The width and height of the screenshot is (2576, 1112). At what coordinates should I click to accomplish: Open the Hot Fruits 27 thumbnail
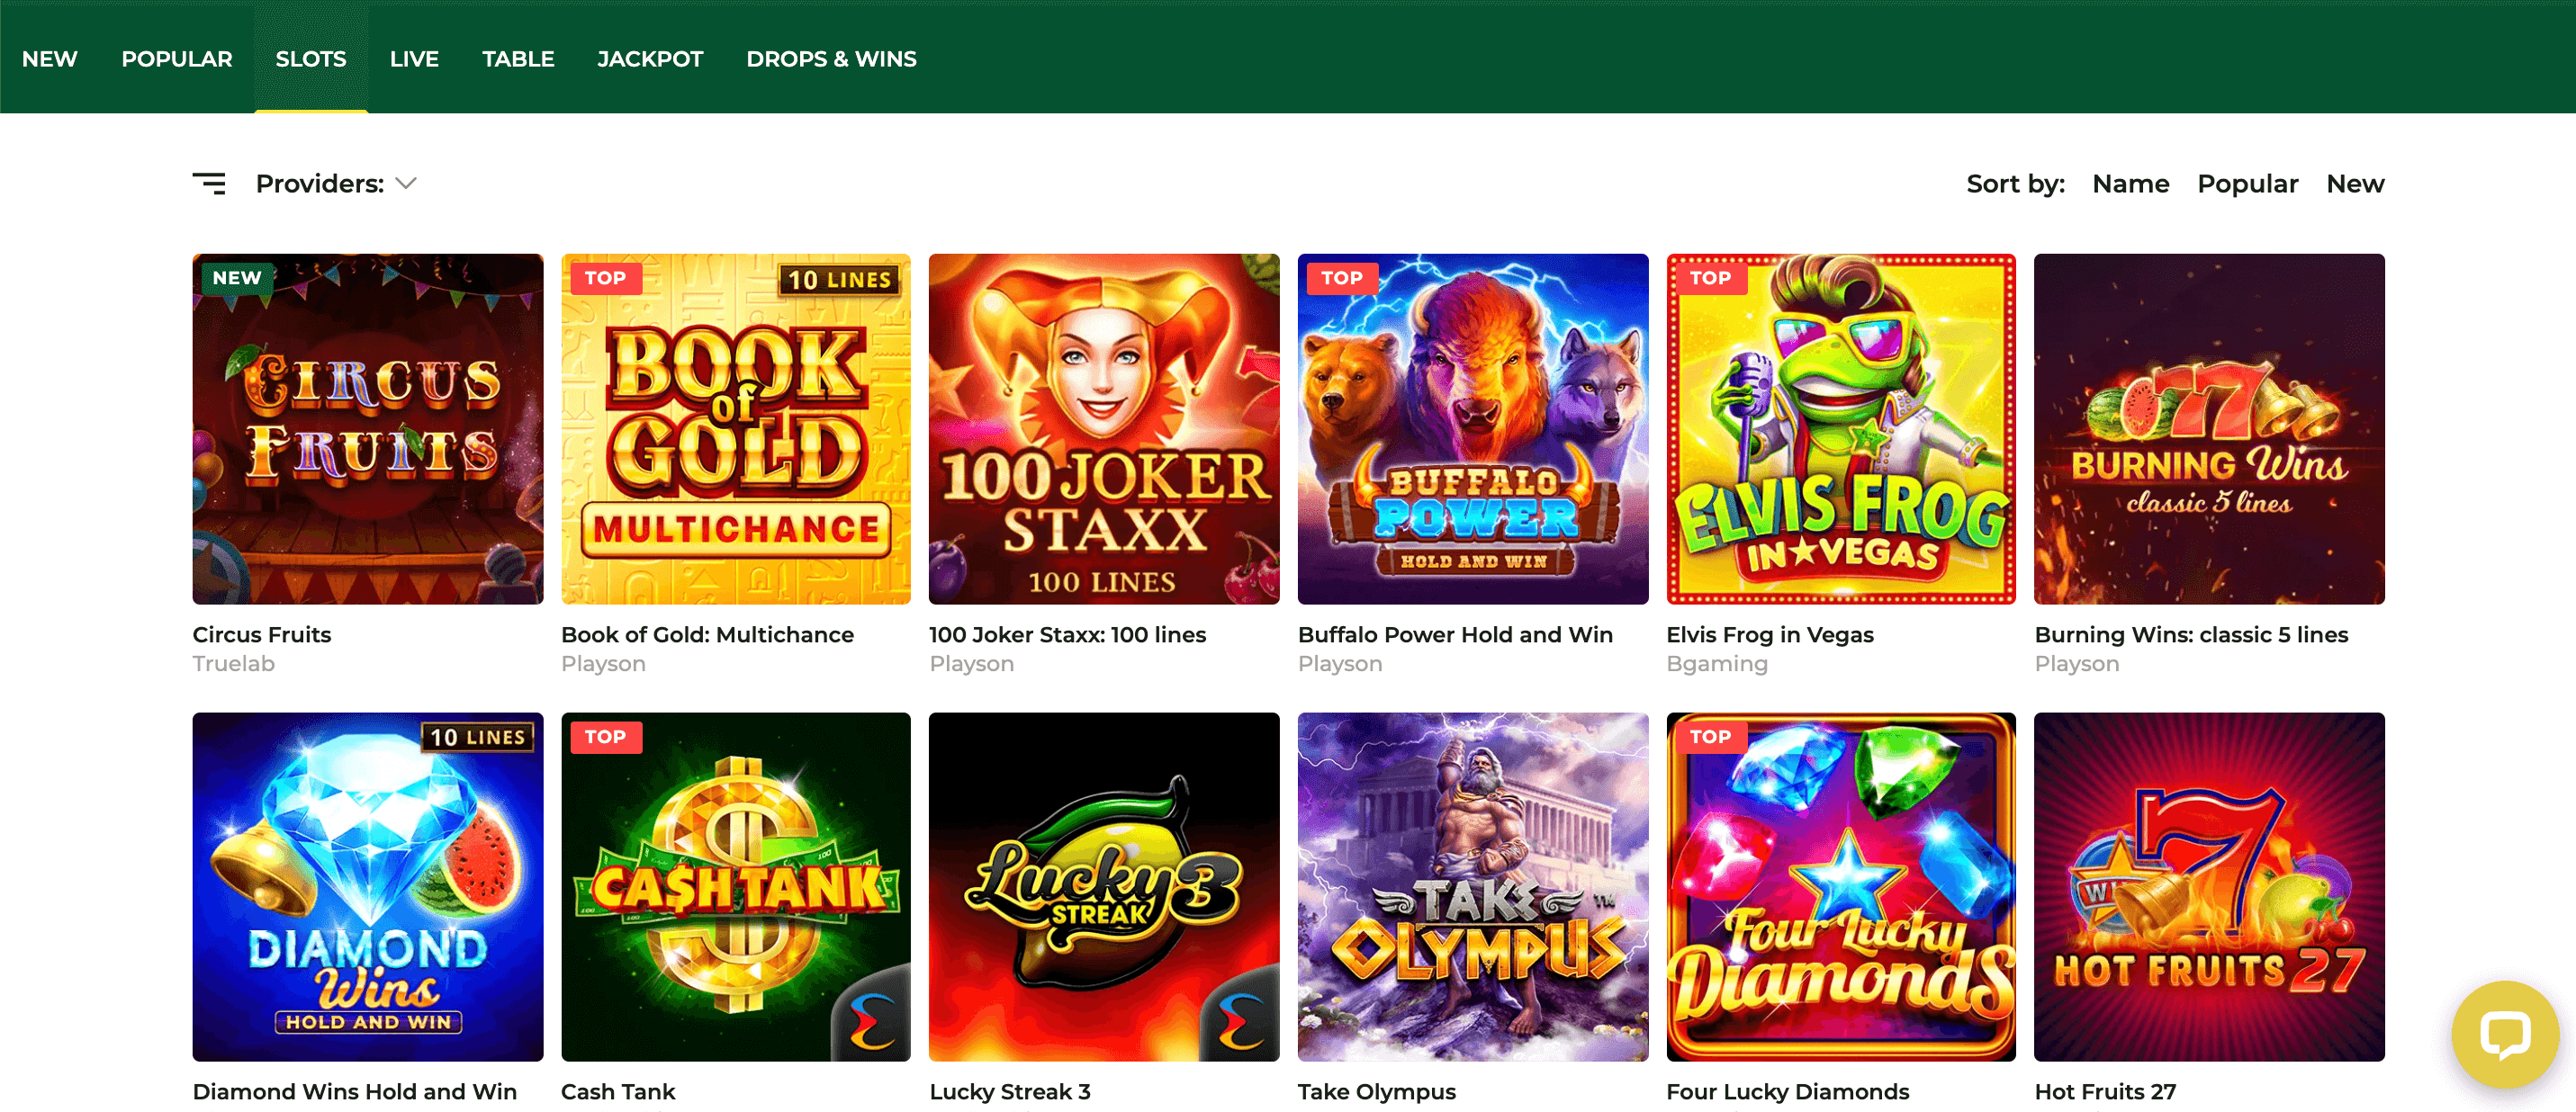pyautogui.click(x=2209, y=886)
